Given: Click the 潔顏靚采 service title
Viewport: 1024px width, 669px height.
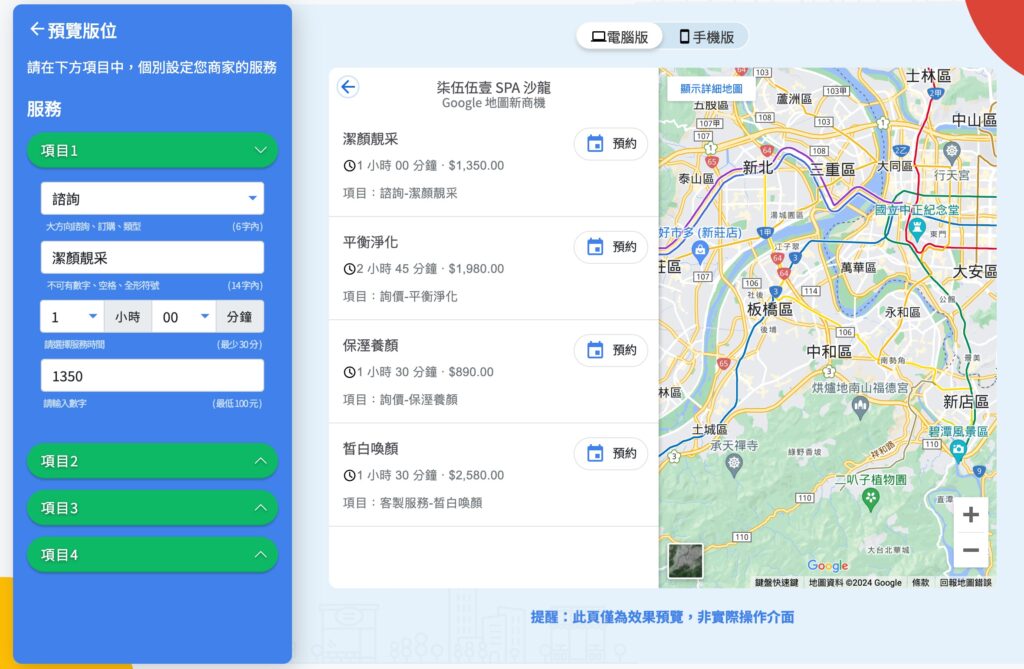Looking at the screenshot, I should pyautogui.click(x=370, y=139).
